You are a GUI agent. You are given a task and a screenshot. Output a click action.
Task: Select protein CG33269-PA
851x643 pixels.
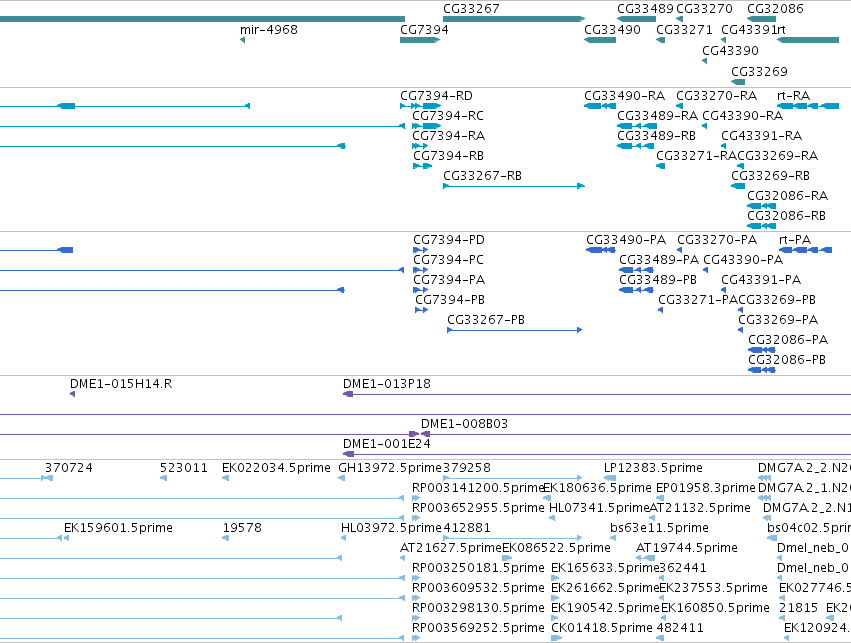(778, 320)
